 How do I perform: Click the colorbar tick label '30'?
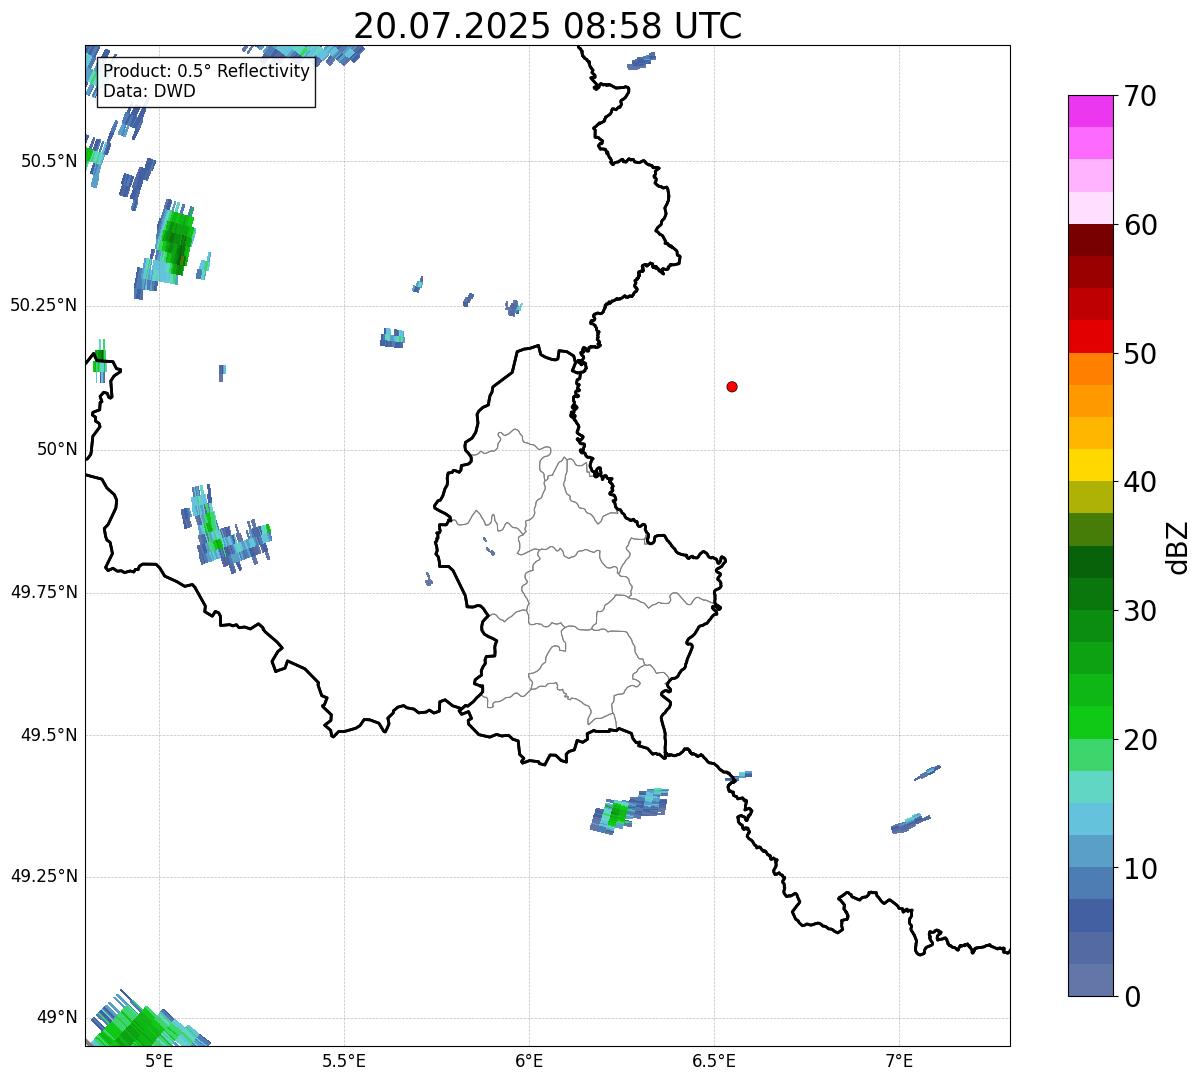(1140, 612)
